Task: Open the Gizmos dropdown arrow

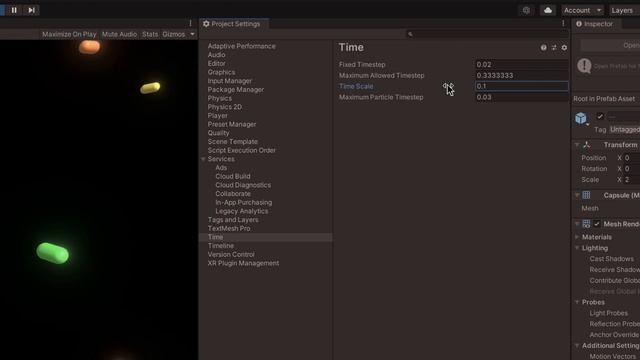Action: point(192,34)
